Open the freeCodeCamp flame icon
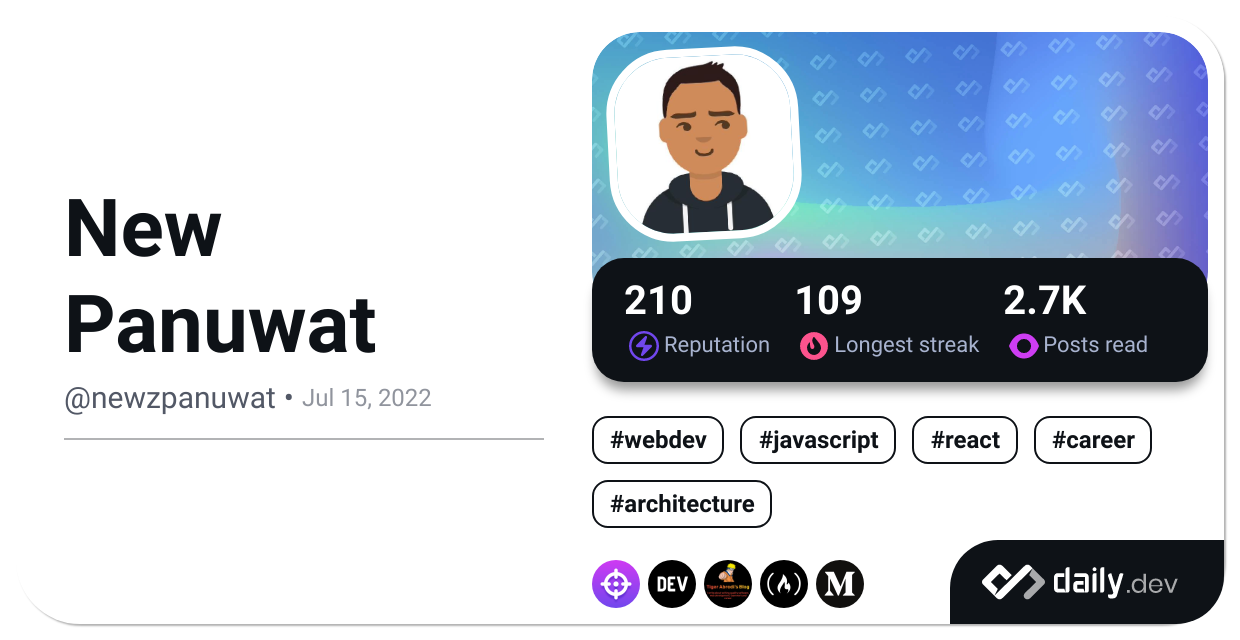This screenshot has width=1240, height=640. [784, 584]
